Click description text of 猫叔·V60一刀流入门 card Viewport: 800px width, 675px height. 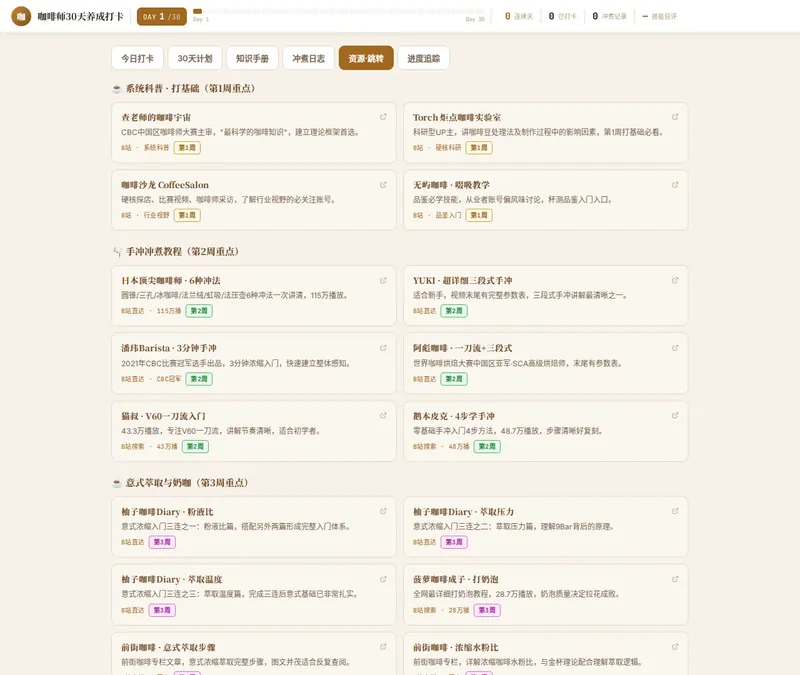point(221,431)
